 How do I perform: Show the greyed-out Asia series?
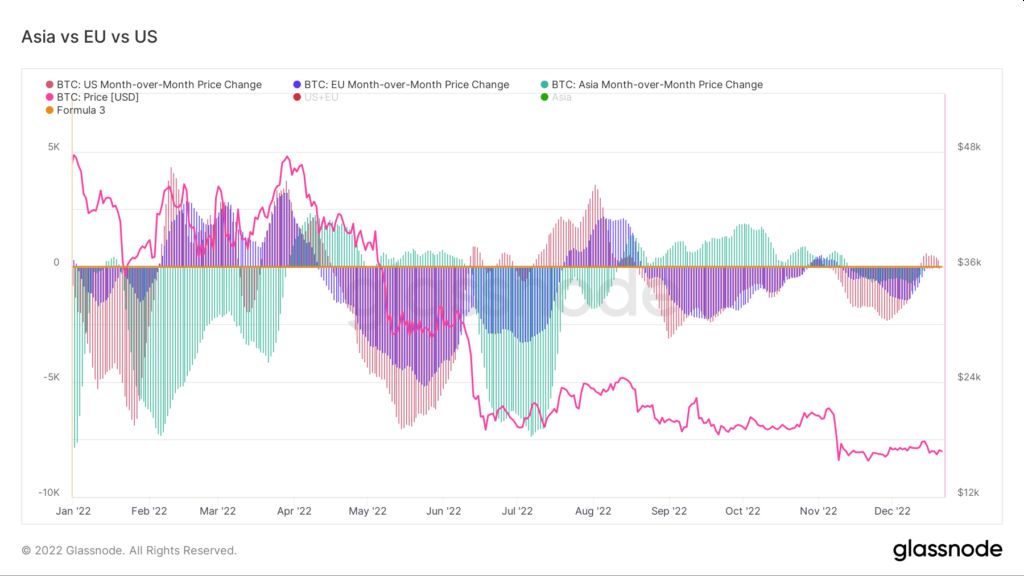point(562,97)
